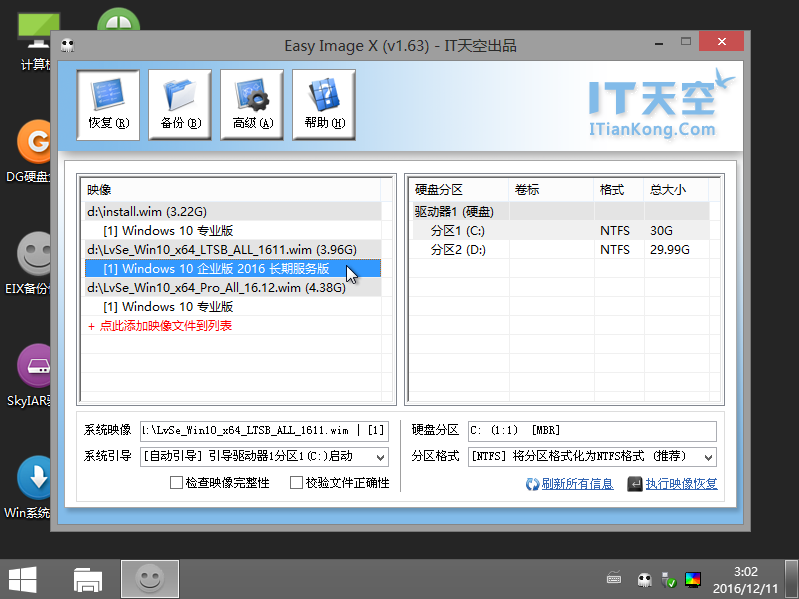The image size is (799, 599).
Task: Select d:\install.wim (3.22G) row
Action: pos(233,211)
